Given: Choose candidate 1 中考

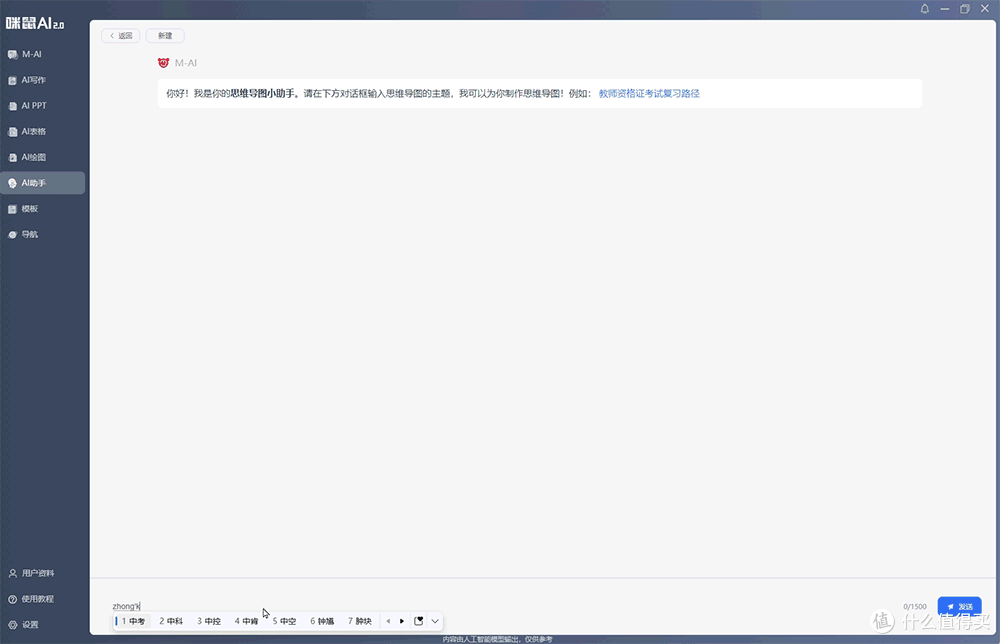Looking at the screenshot, I should (133, 621).
